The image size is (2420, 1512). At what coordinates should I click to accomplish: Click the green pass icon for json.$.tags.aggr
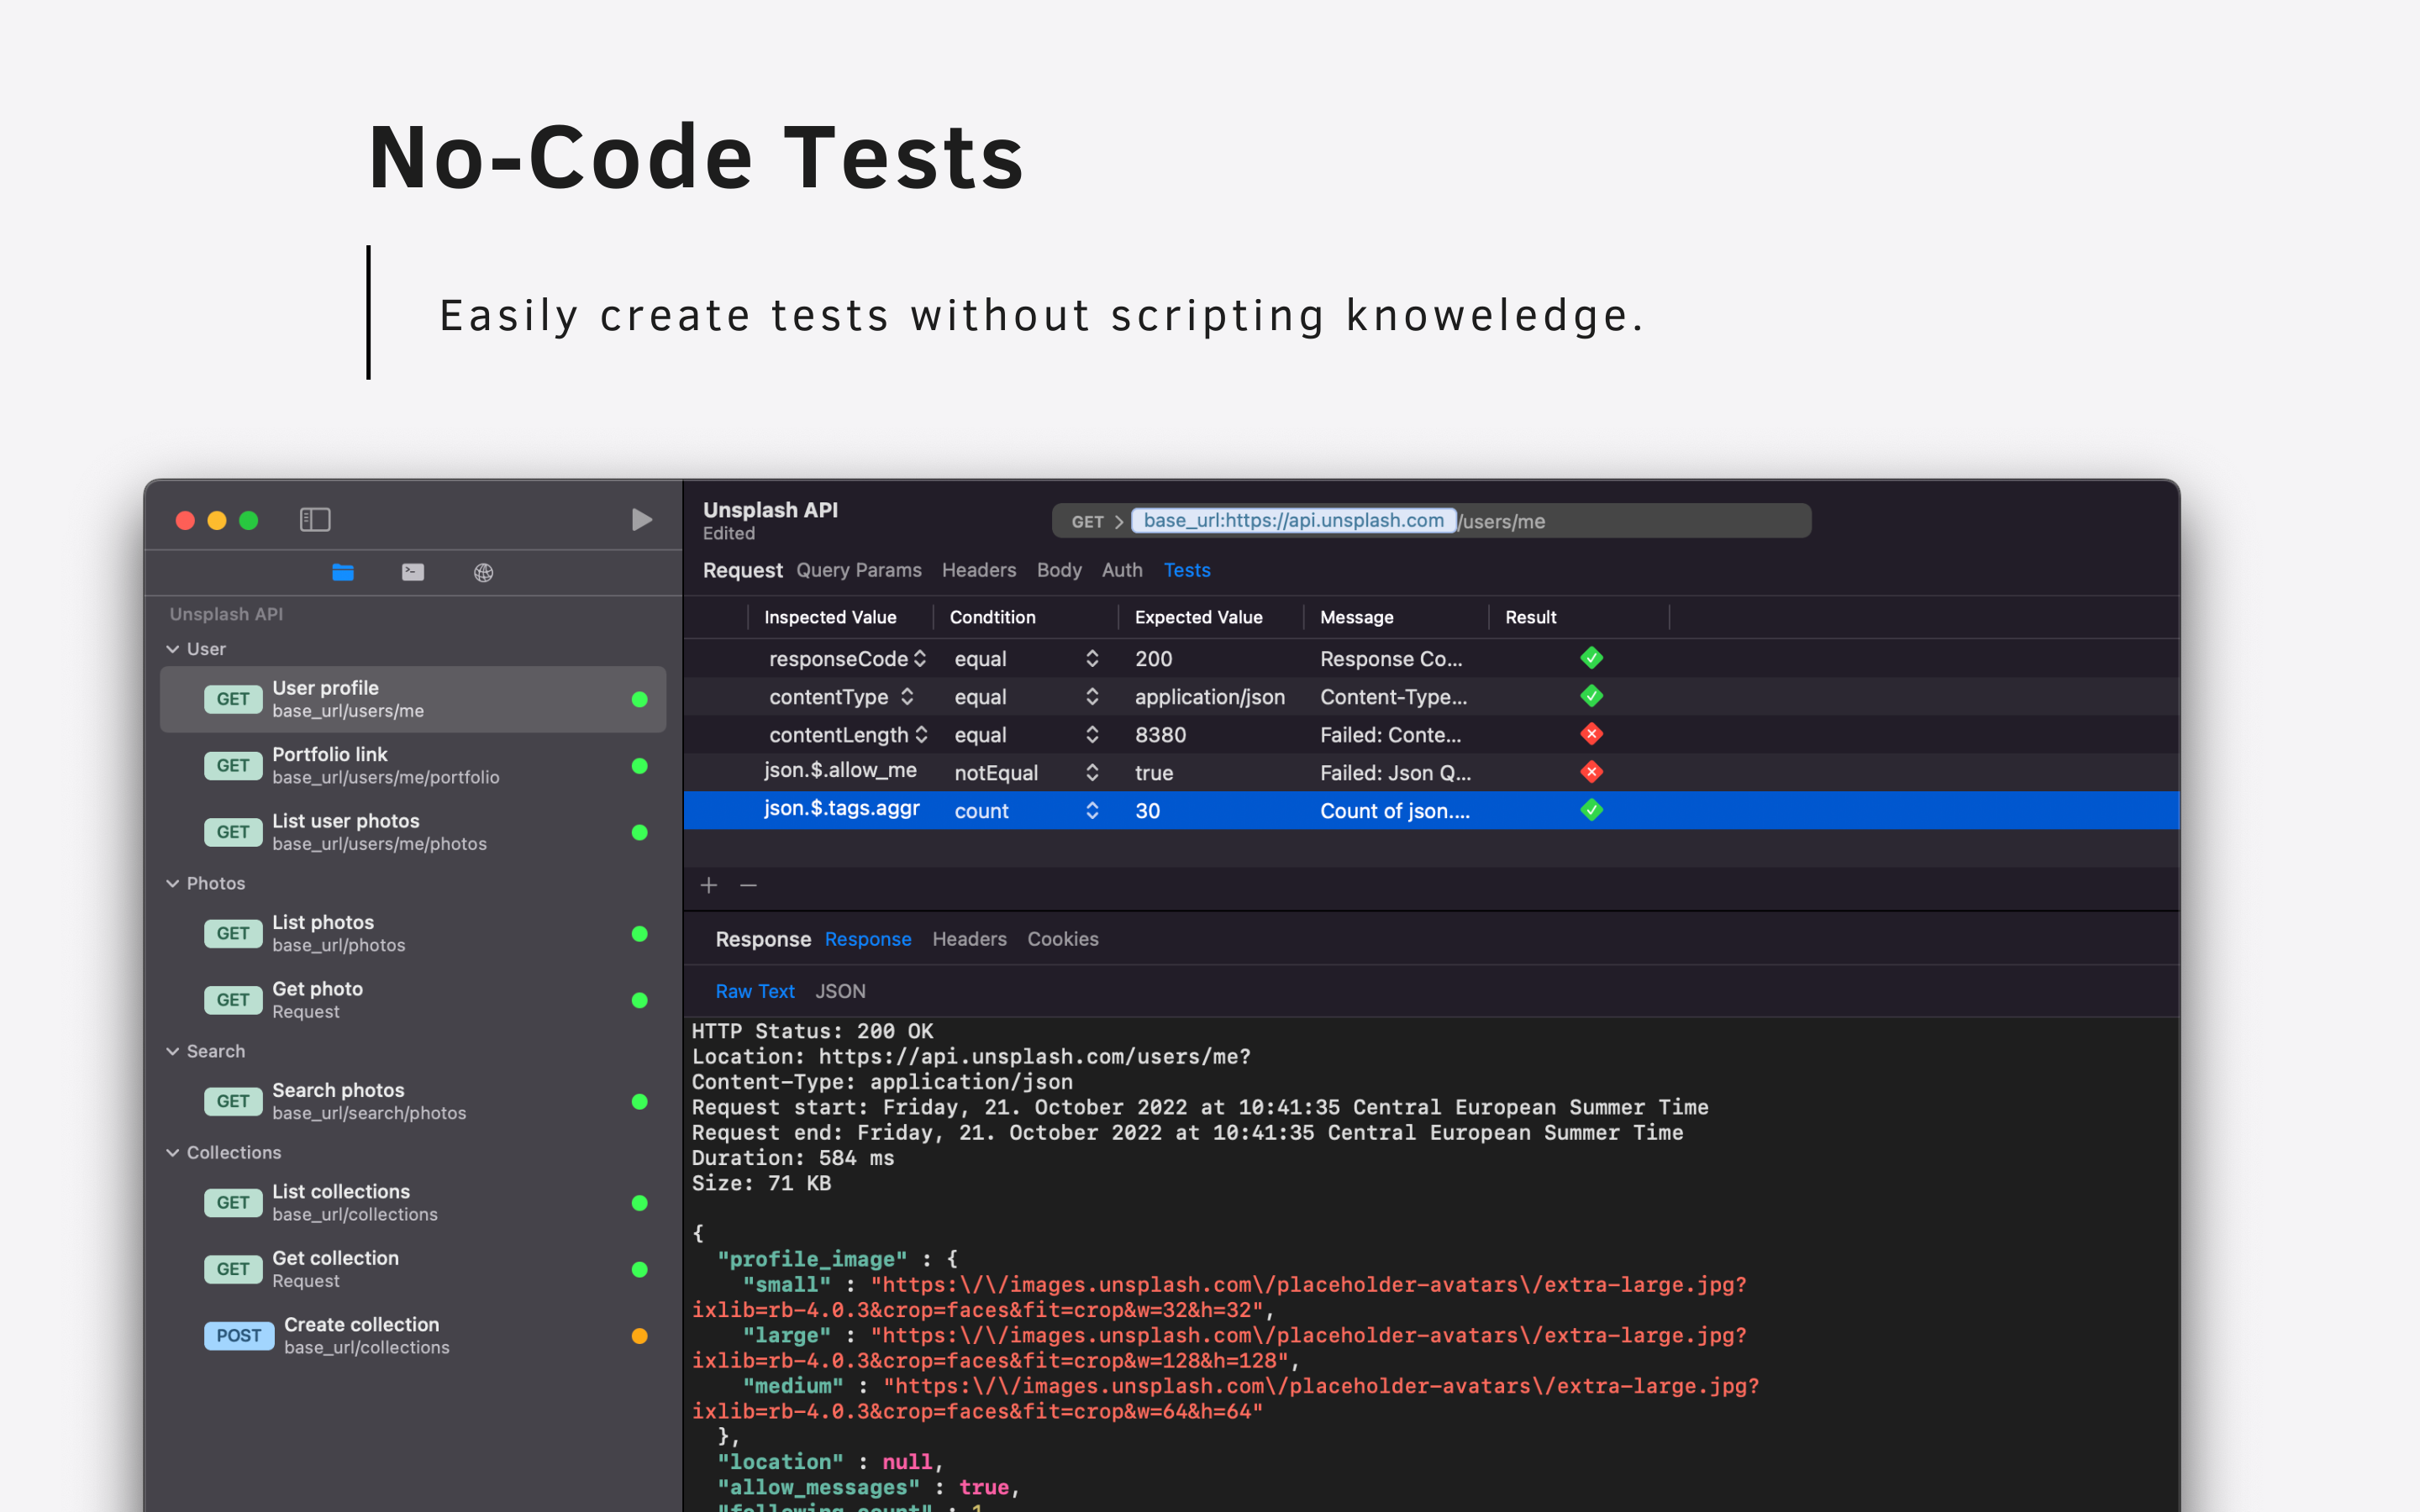pyautogui.click(x=1592, y=810)
